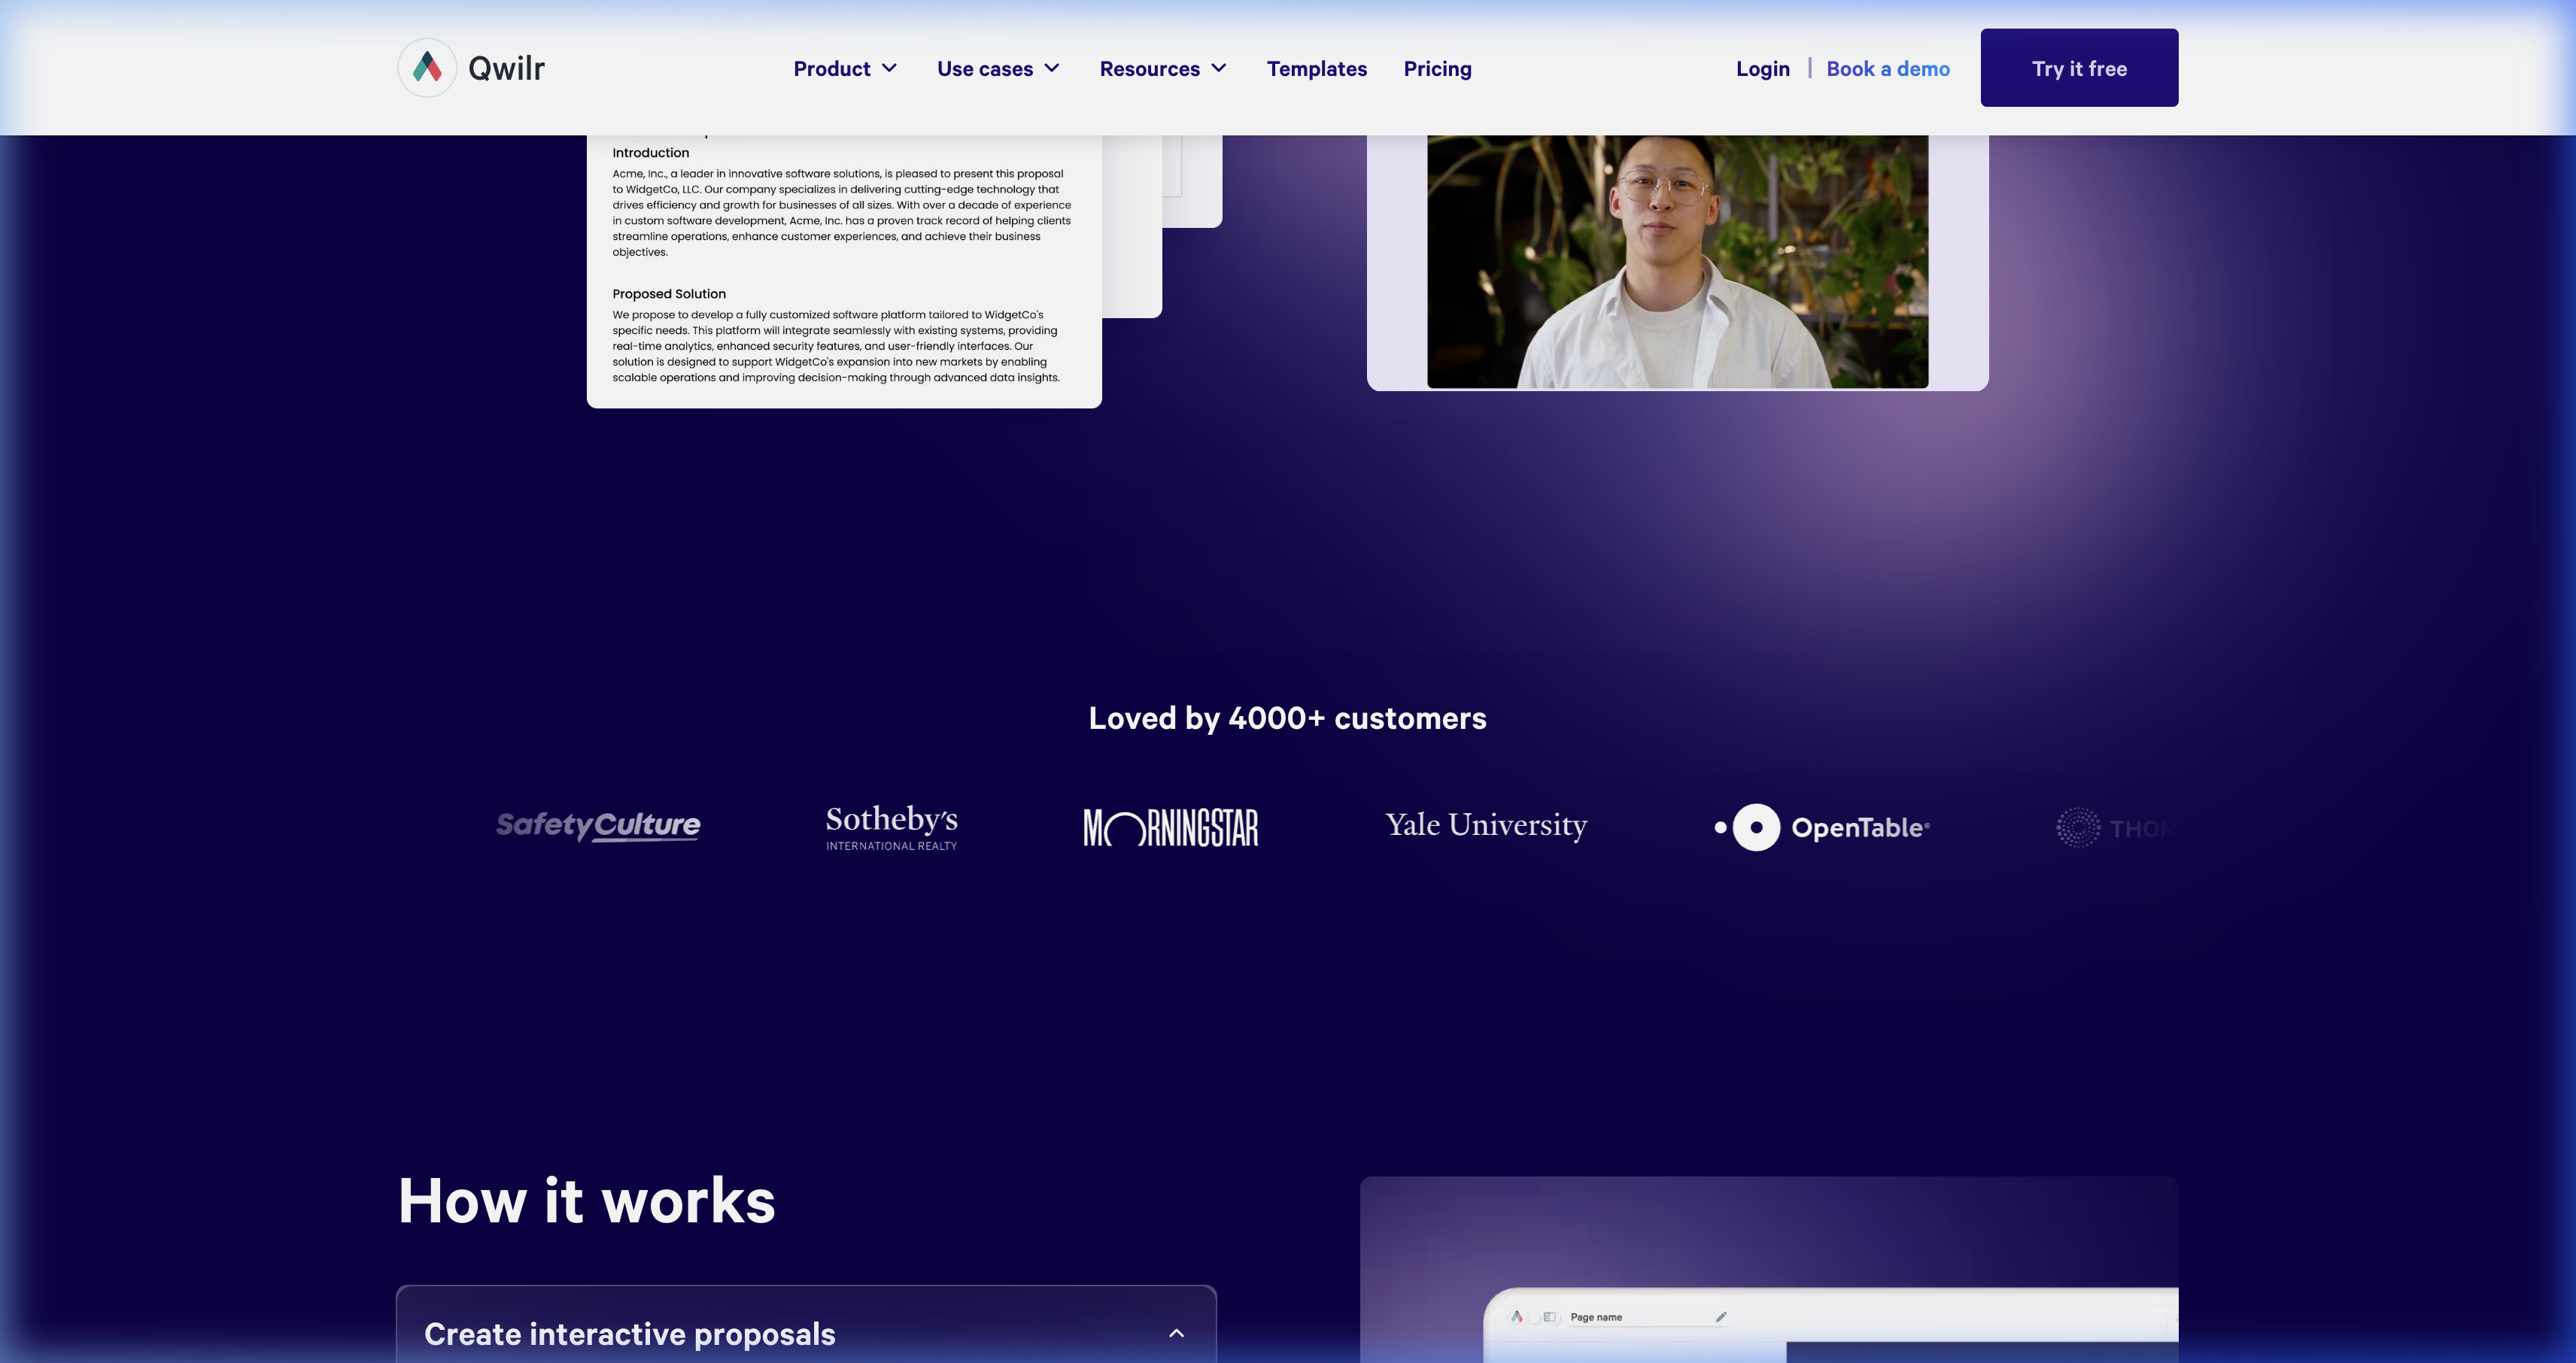Open the Pricing page from the navbar
The width and height of the screenshot is (2576, 1363).
pyautogui.click(x=1438, y=68)
